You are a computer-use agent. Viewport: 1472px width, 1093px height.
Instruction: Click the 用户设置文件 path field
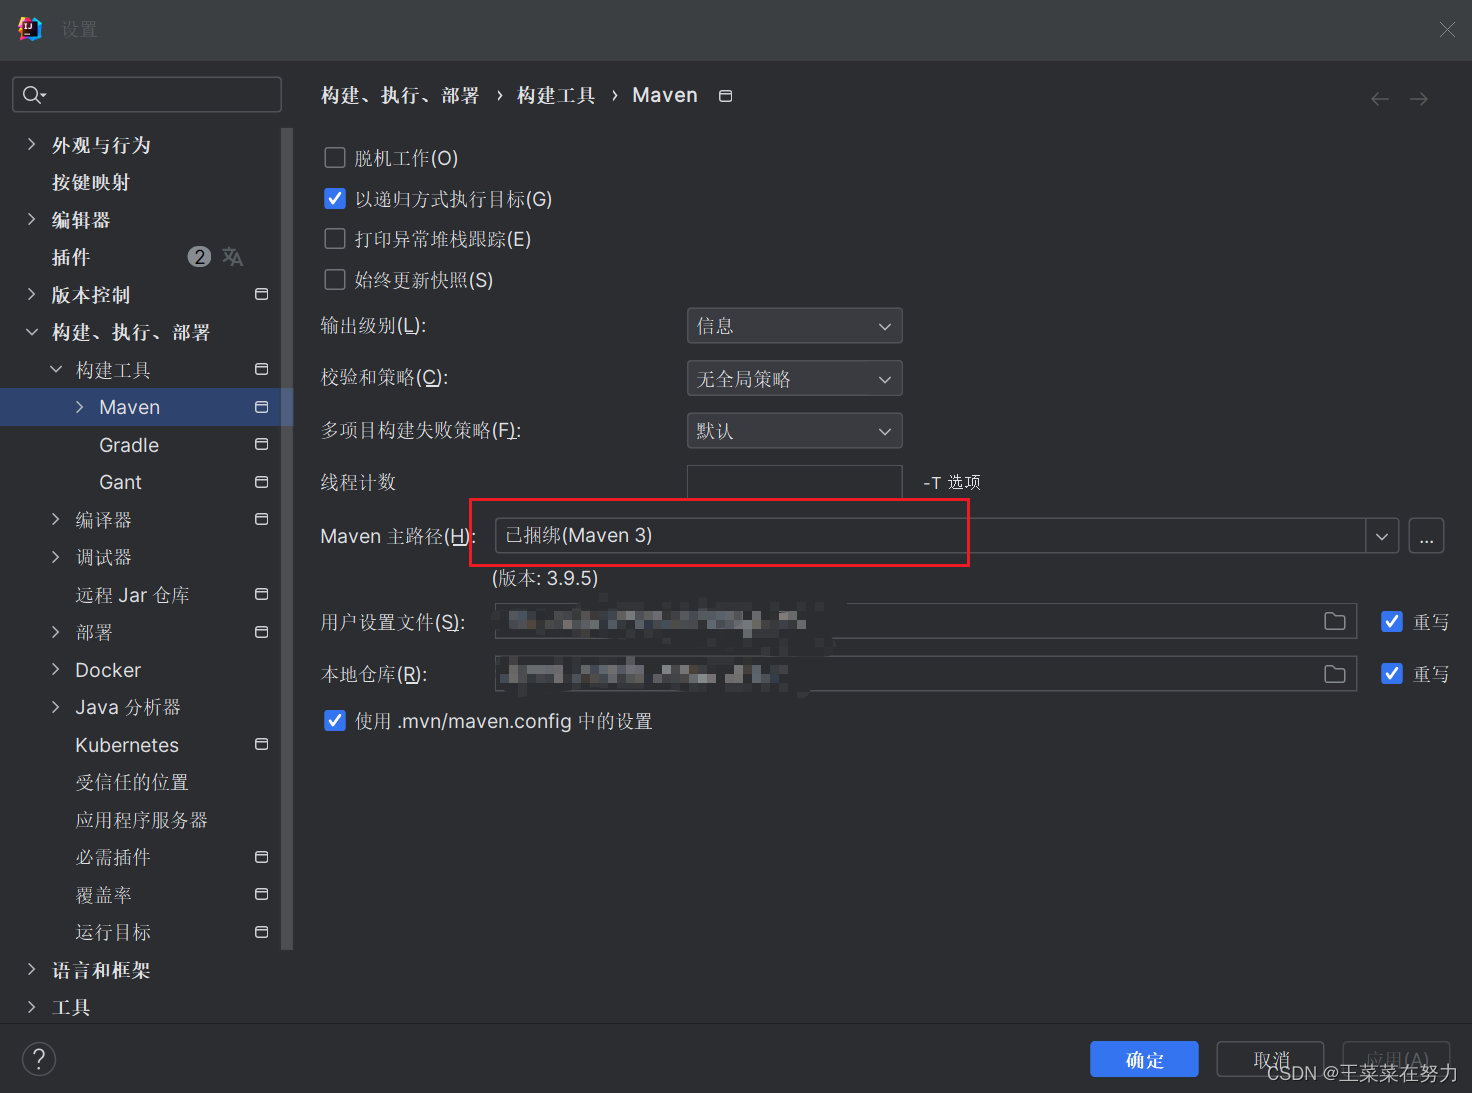pyautogui.click(x=925, y=622)
